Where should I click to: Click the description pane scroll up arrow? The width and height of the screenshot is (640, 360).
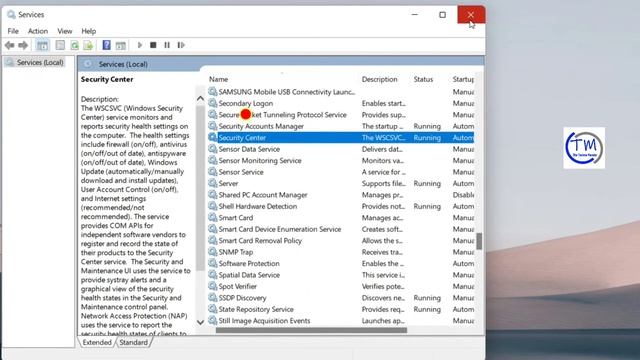point(200,98)
